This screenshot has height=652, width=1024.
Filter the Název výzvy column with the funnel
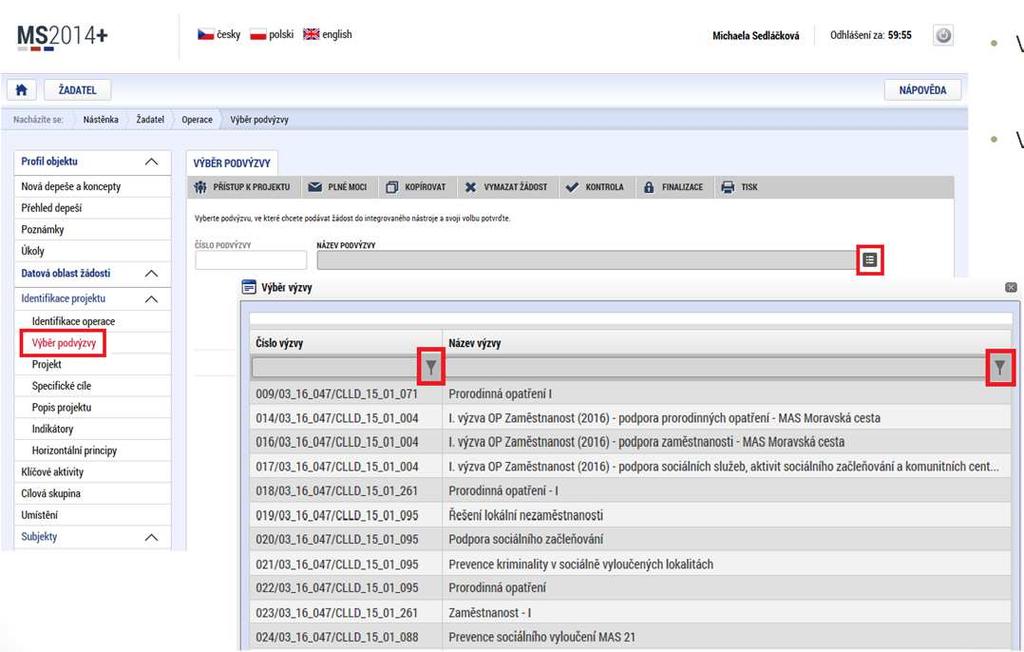pyautogui.click(x=1000, y=368)
